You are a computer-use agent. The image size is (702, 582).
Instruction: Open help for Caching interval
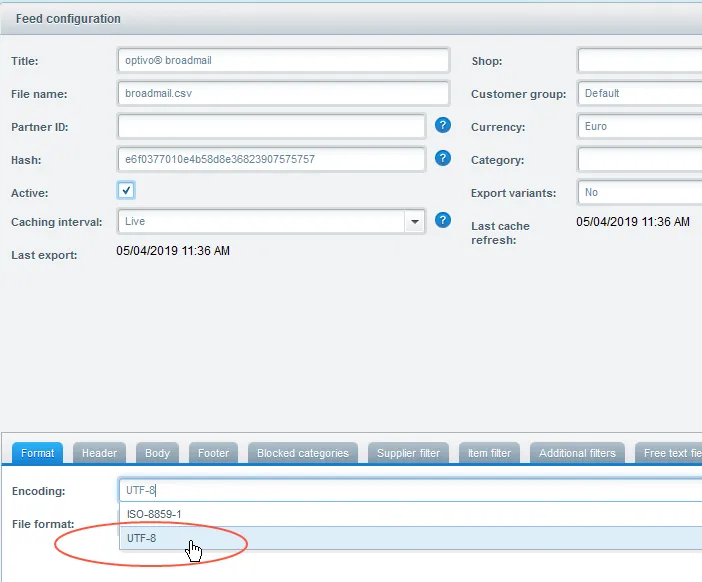click(442, 220)
